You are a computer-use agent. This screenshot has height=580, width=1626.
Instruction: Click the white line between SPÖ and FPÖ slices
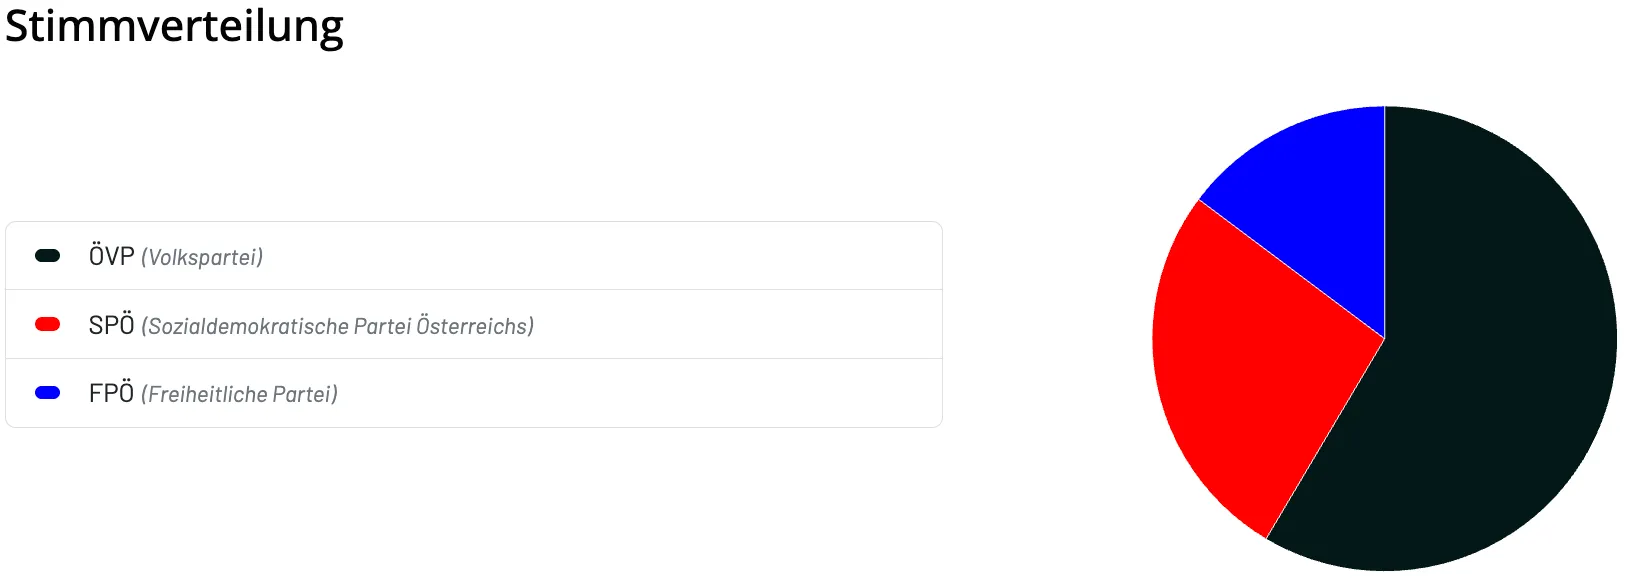1292,268
